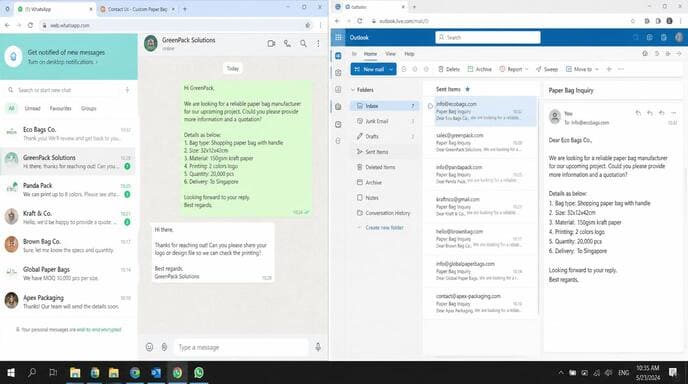Open the WhatsApp app from the taskbar

[x=199, y=373]
